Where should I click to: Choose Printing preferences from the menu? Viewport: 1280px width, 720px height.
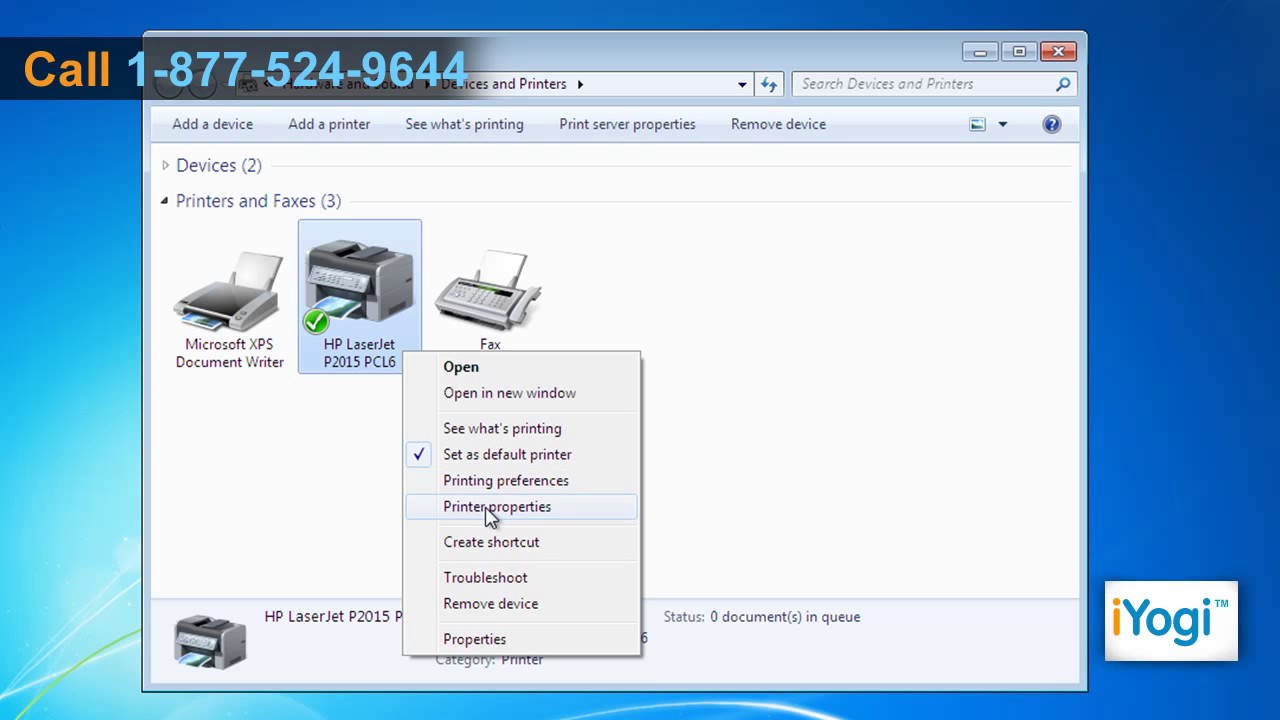pyautogui.click(x=521, y=480)
